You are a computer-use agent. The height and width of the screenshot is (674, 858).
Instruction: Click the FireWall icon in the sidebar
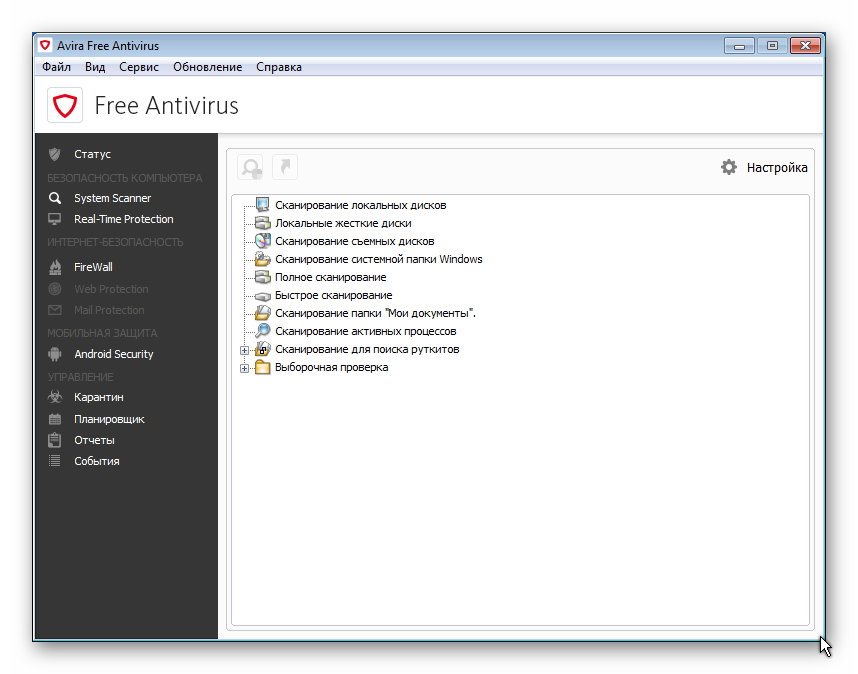55,267
